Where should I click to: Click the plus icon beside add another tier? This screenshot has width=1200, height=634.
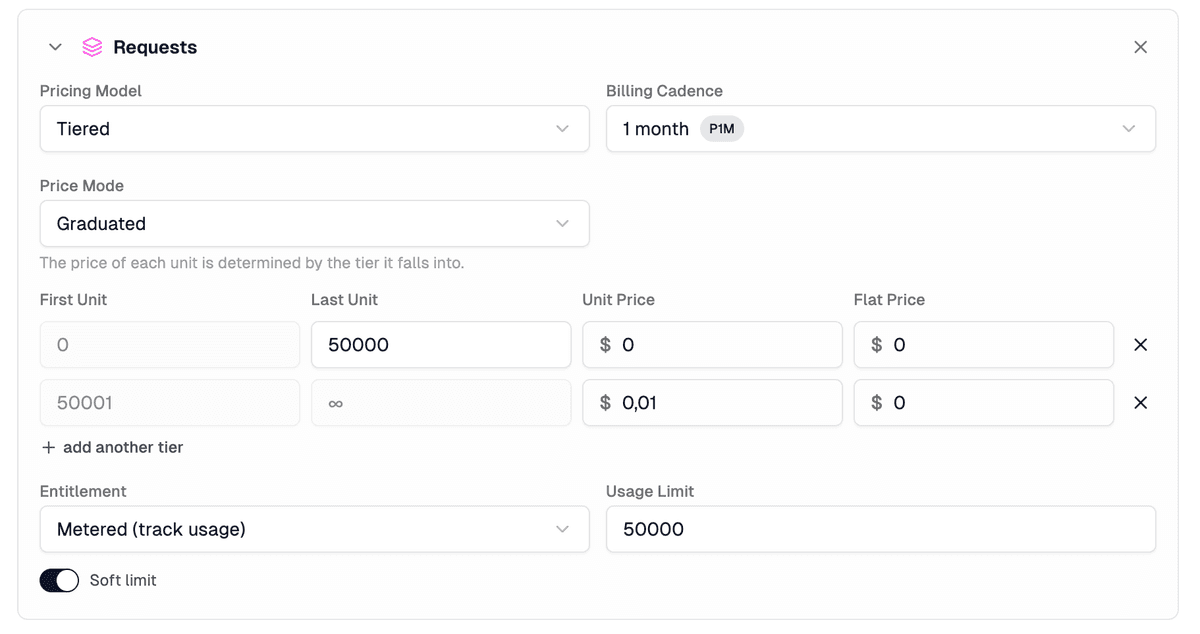[49, 447]
